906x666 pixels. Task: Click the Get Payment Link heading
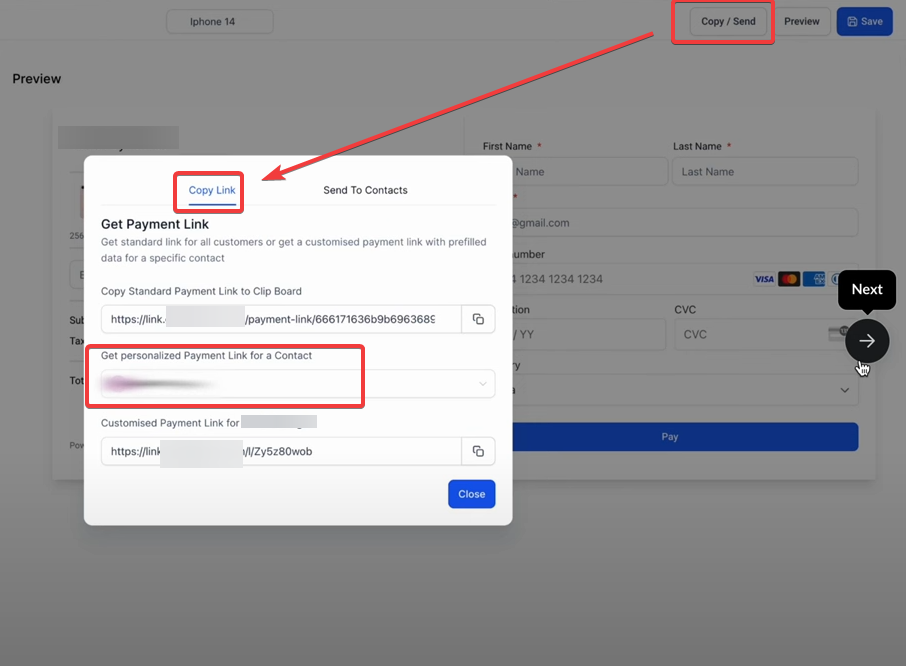[x=155, y=224]
